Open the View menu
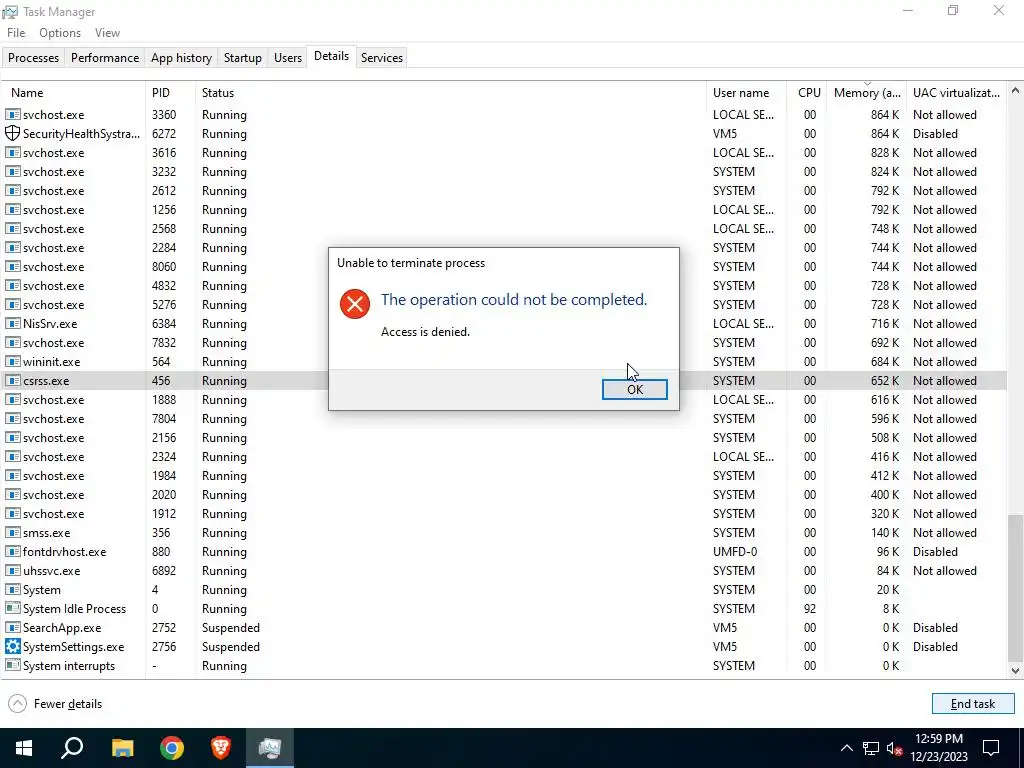 click(x=107, y=33)
